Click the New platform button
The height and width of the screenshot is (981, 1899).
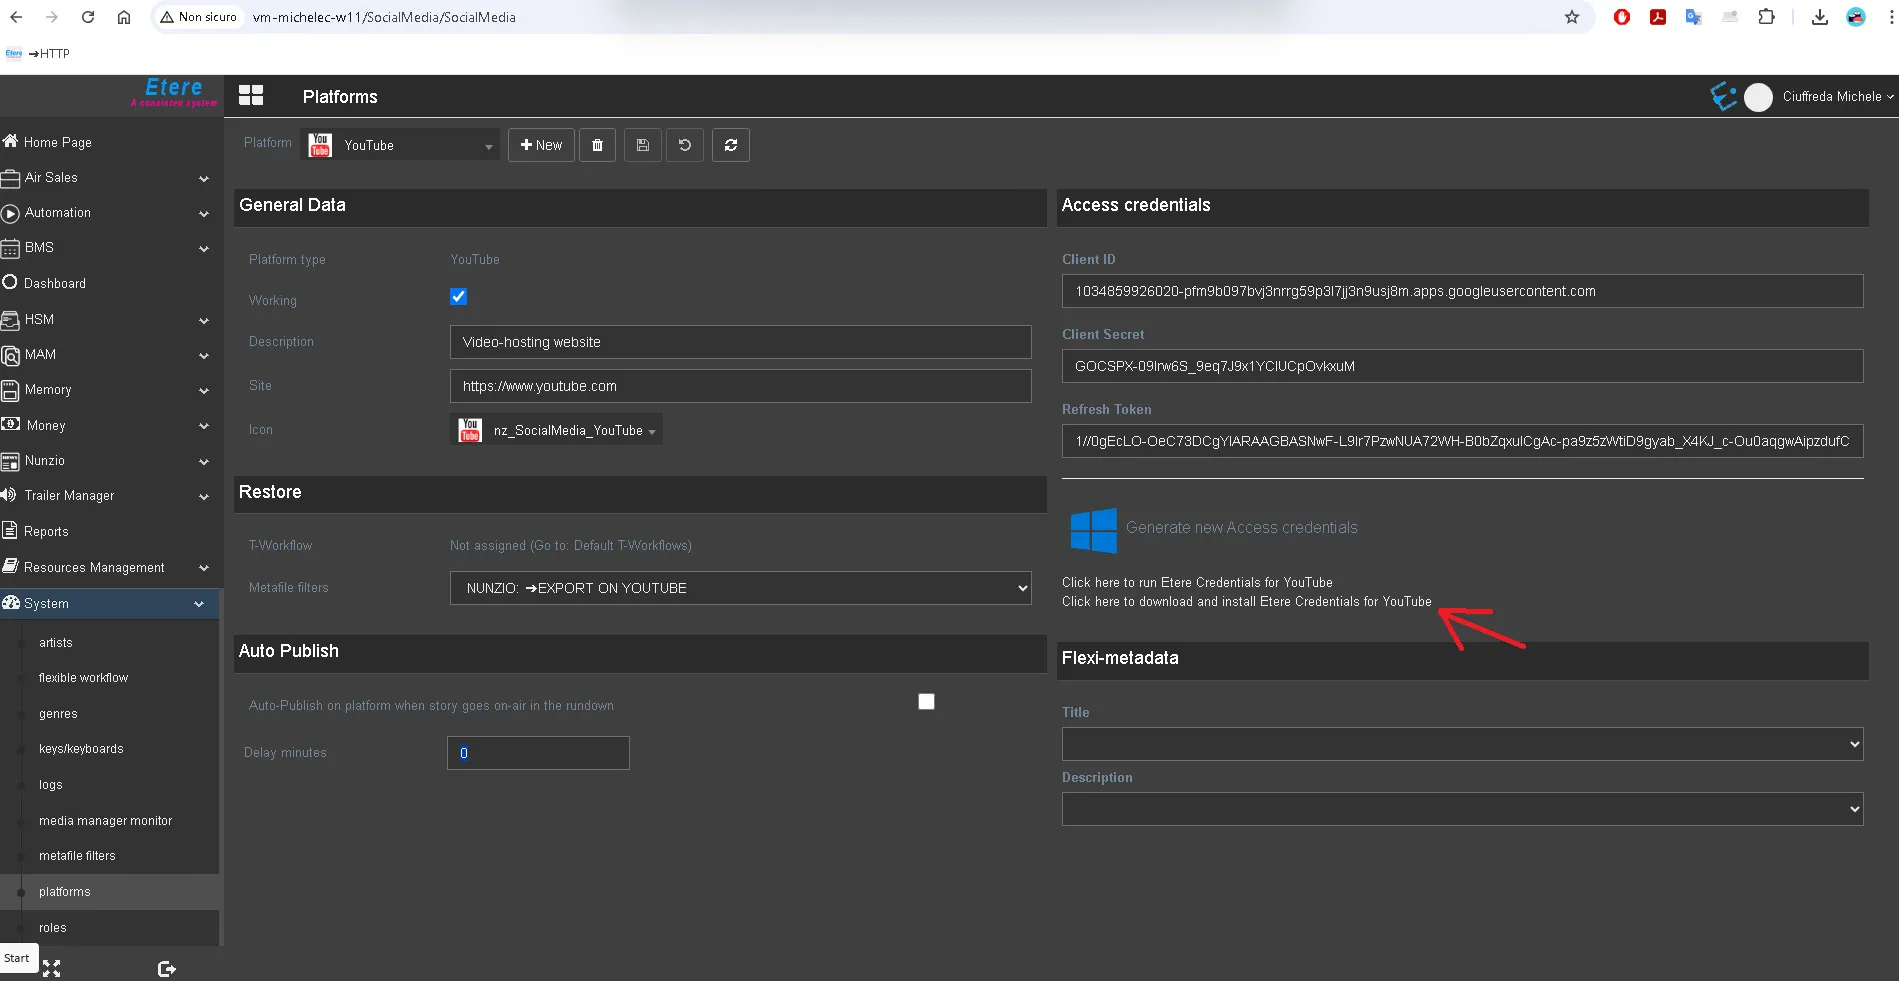pyautogui.click(x=541, y=145)
